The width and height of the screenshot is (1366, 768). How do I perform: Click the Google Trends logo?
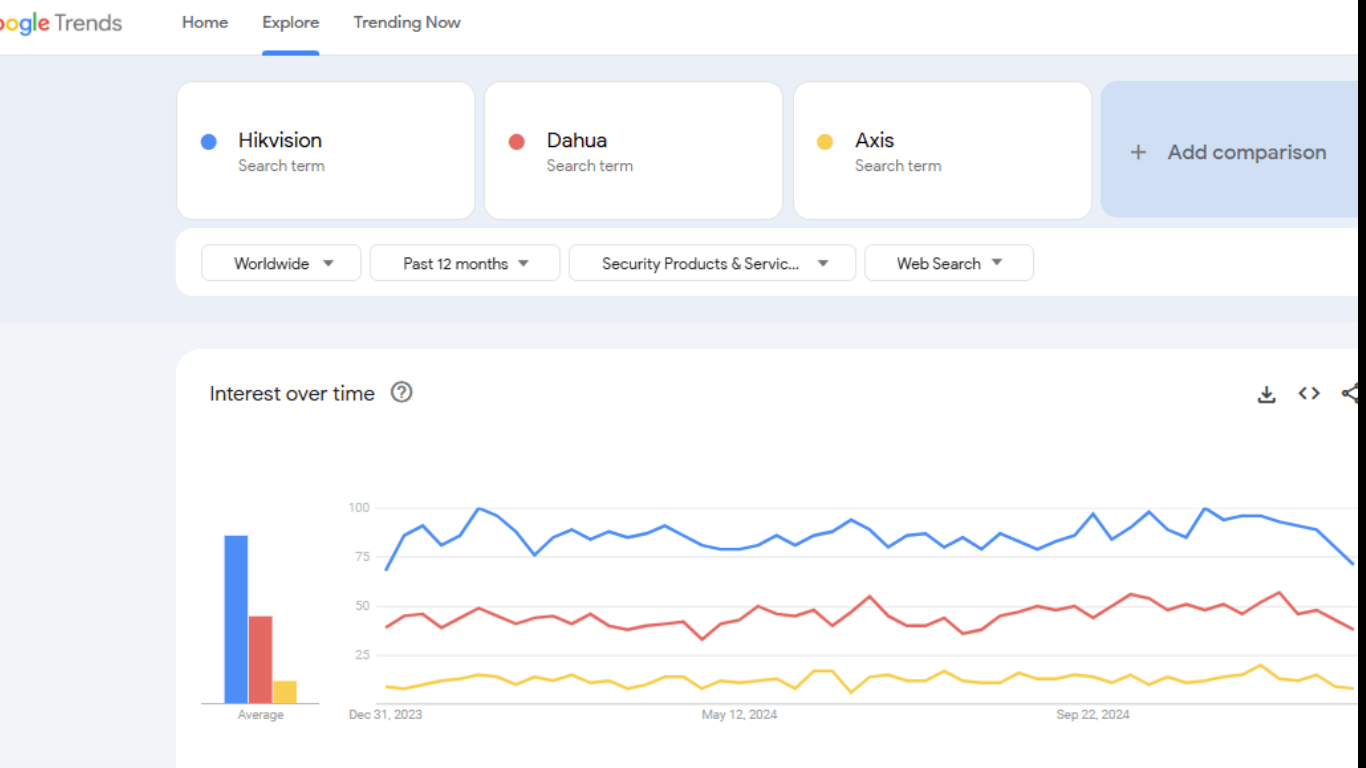[60, 22]
